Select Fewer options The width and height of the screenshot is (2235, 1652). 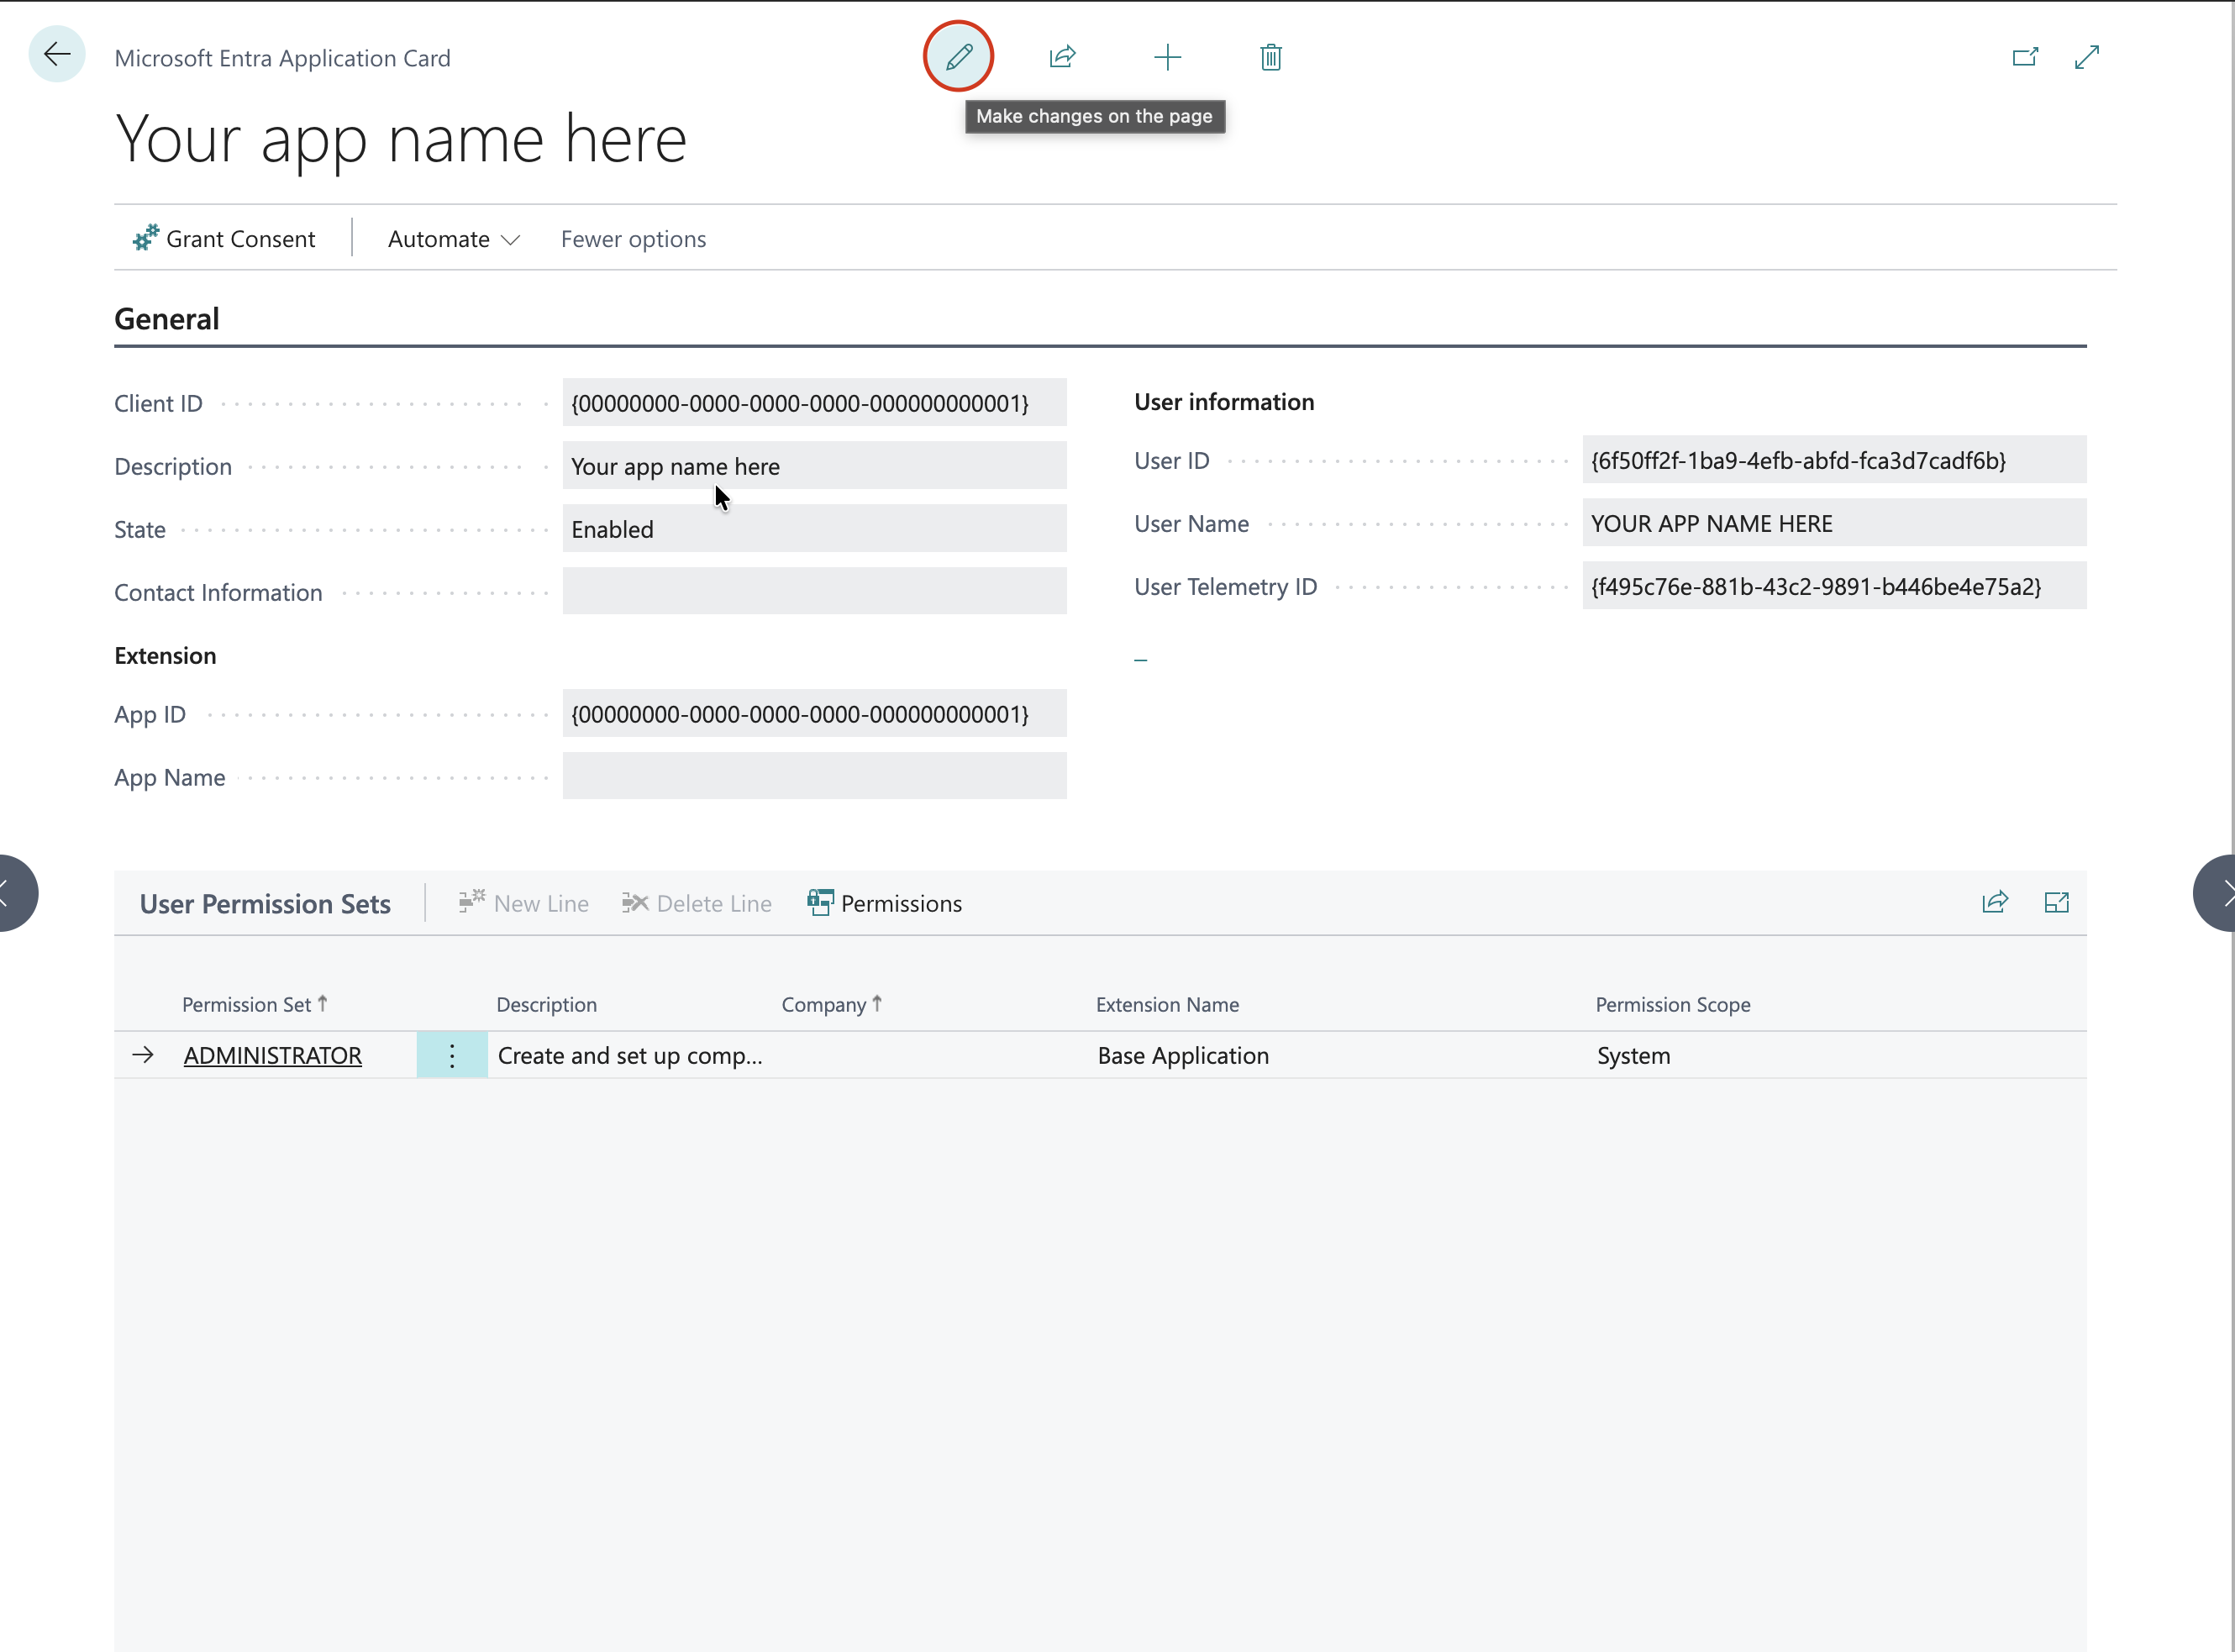pyautogui.click(x=633, y=239)
